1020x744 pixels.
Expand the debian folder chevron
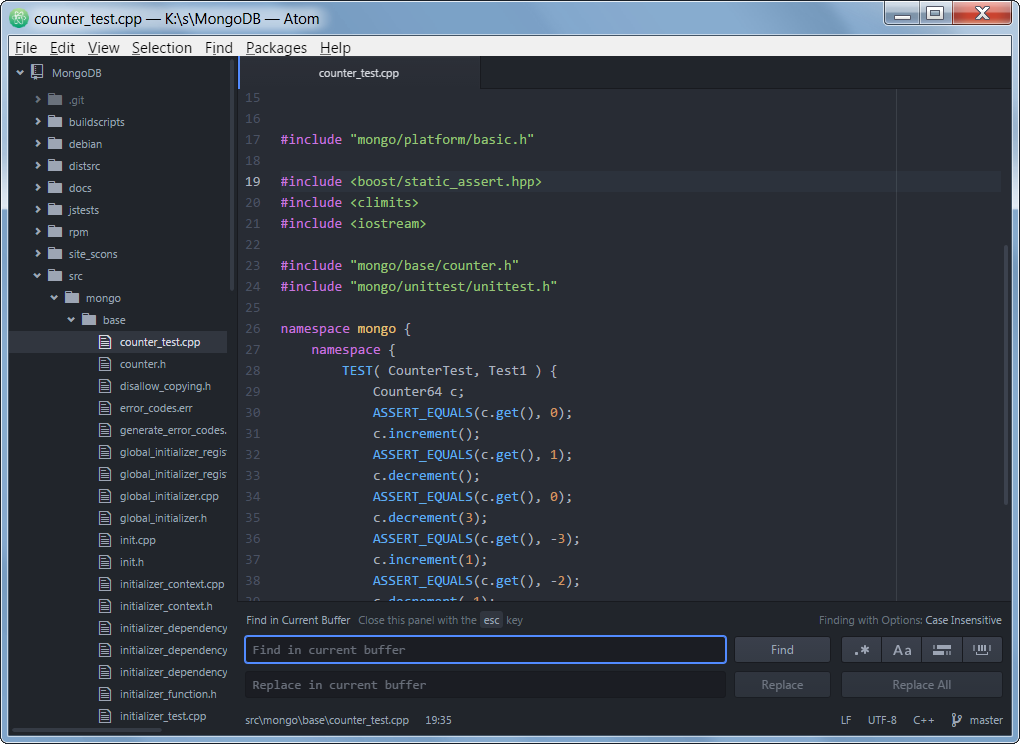(x=38, y=144)
